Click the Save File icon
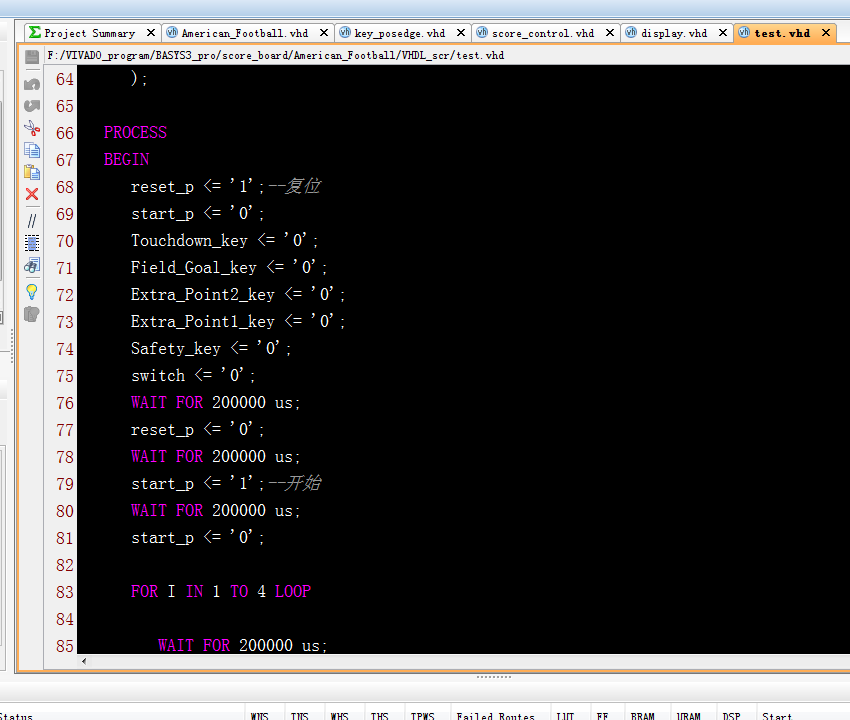Screen dimensions: 850x720 point(32,57)
